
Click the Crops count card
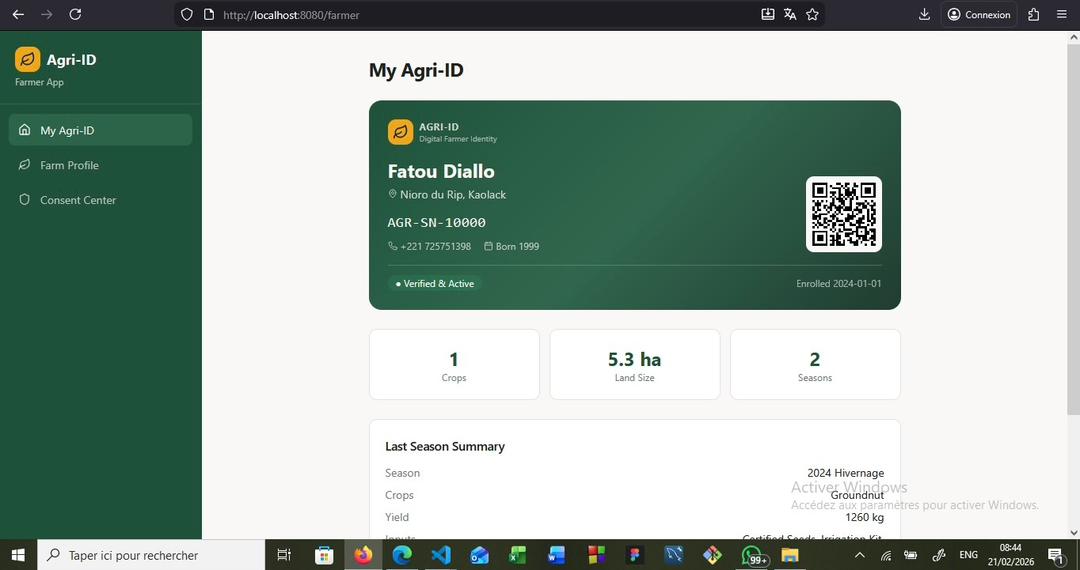pos(454,364)
